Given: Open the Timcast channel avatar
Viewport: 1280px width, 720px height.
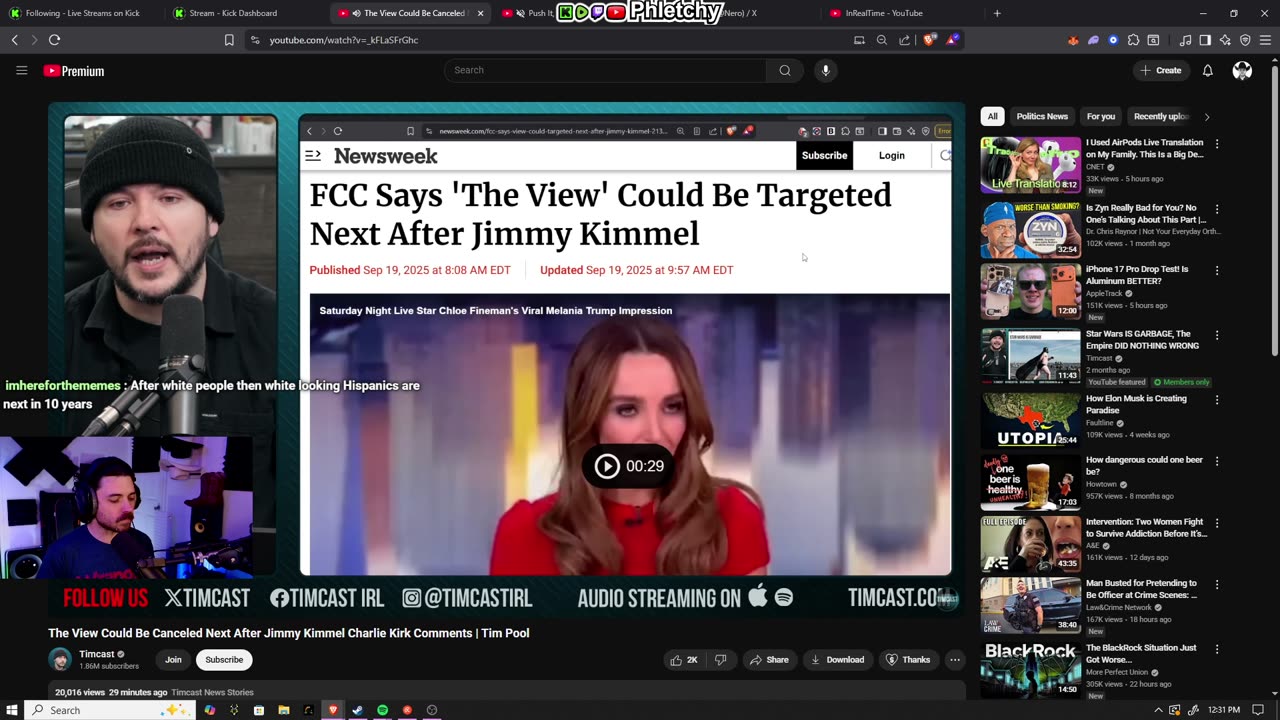Looking at the screenshot, I should (60, 660).
